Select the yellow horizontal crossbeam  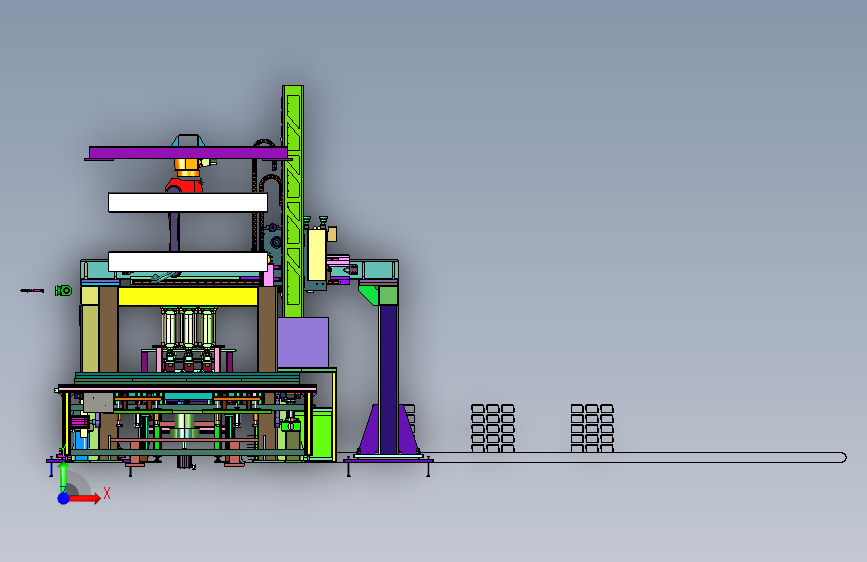click(188, 296)
